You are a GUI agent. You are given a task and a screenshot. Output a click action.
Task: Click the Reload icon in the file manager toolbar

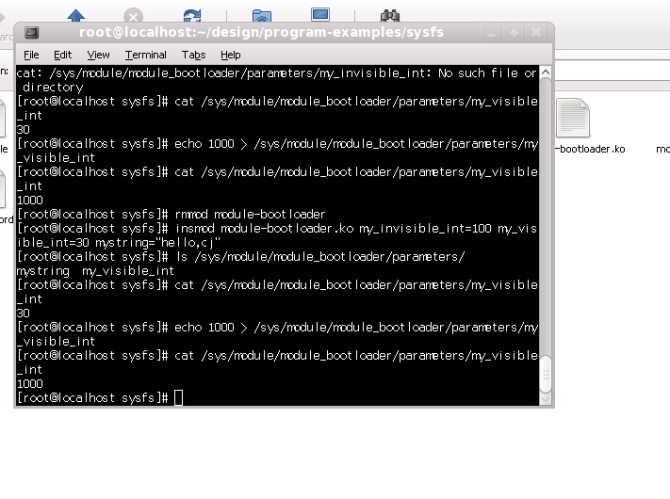192,16
